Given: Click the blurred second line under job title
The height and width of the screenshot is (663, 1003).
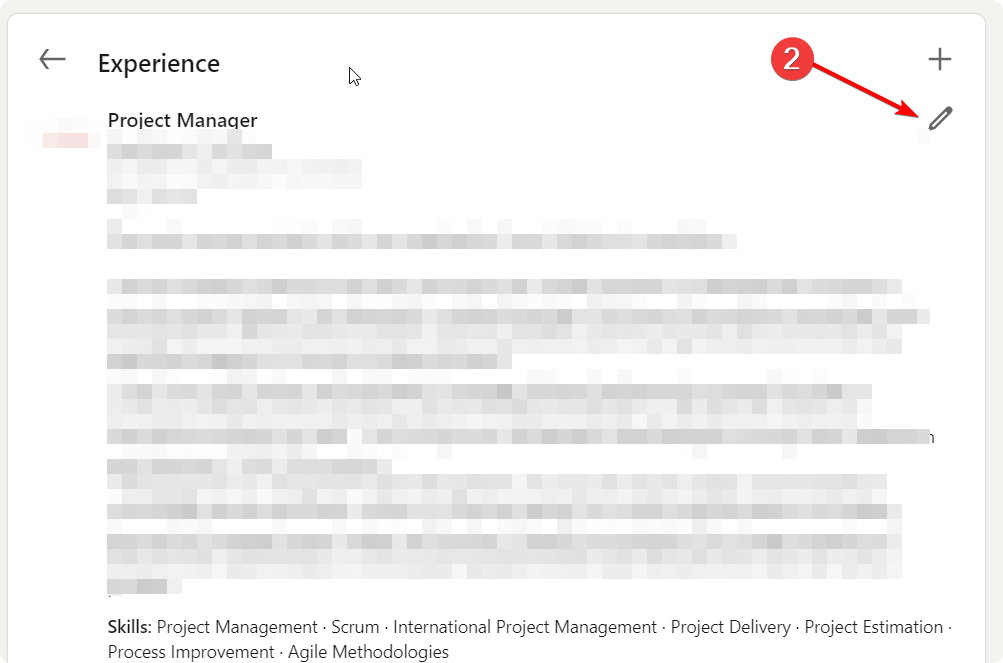Looking at the screenshot, I should coord(233,175).
